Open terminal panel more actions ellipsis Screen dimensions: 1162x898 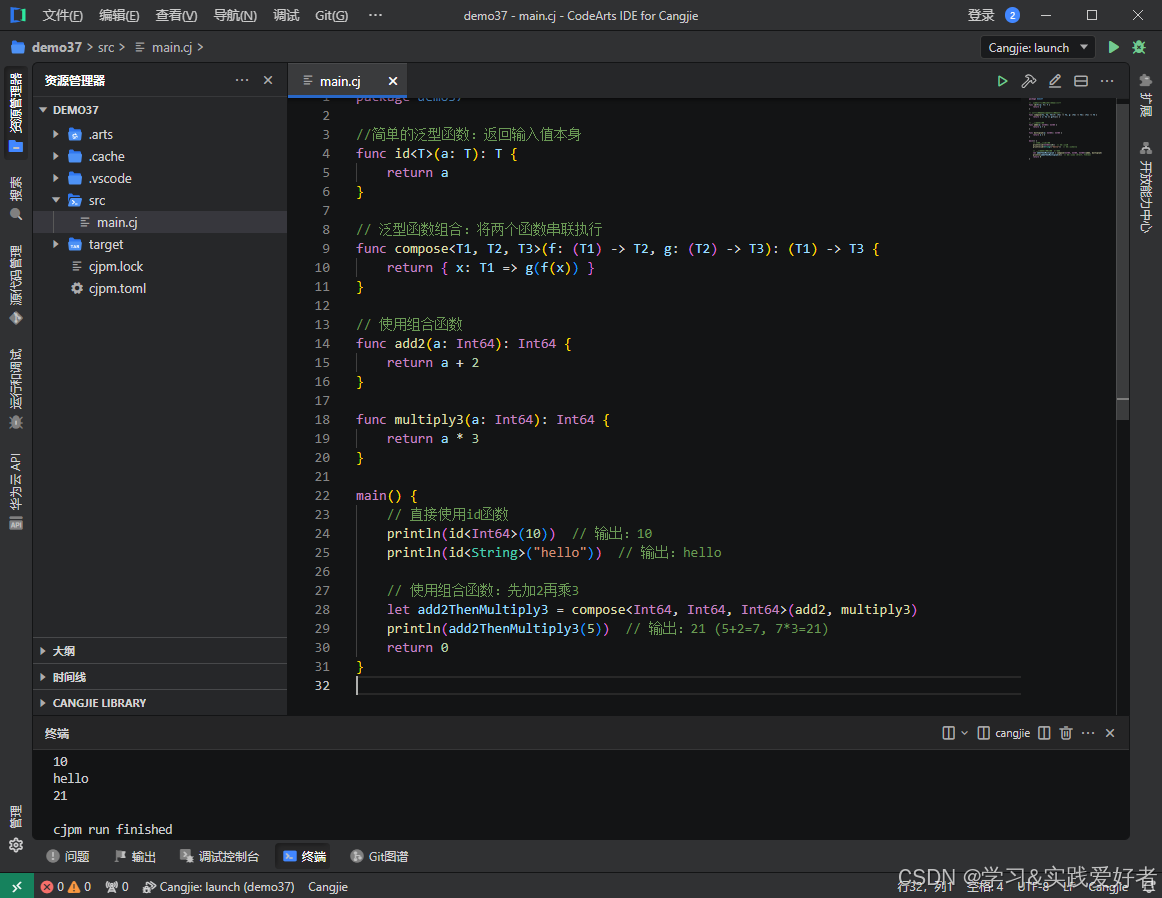click(x=1088, y=733)
